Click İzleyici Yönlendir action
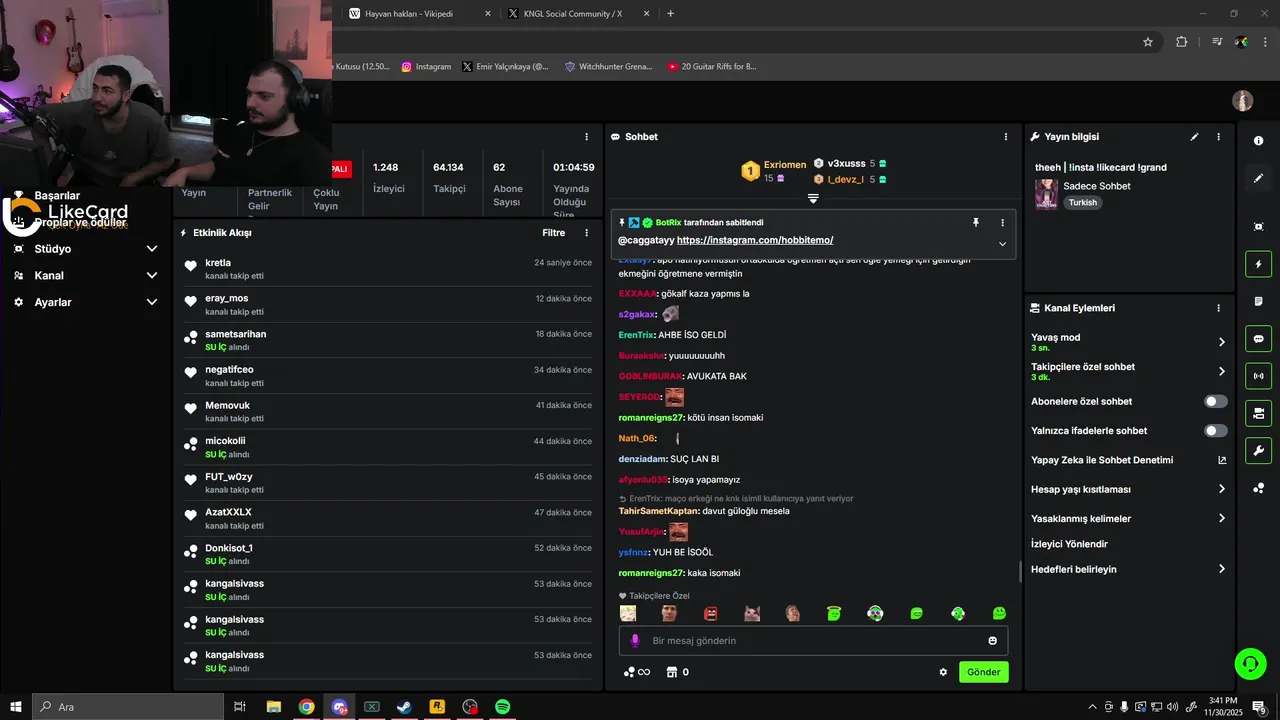This screenshot has width=1280, height=720. (1069, 544)
